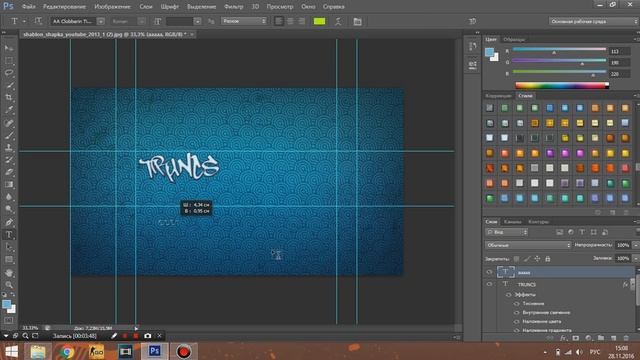Select the Rectangular Marquee tool
640x360 pixels.
(x=9, y=61)
